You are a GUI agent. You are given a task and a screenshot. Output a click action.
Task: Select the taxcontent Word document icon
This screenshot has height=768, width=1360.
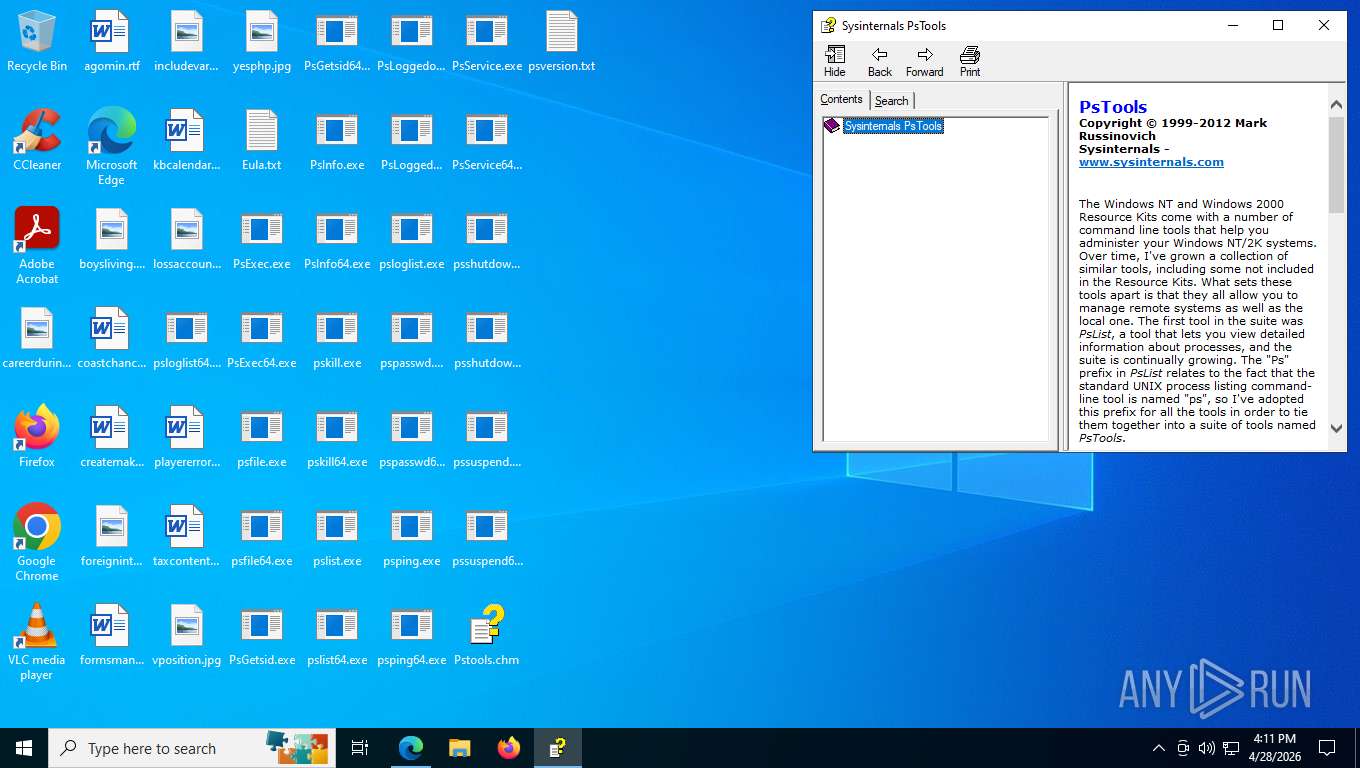click(187, 536)
